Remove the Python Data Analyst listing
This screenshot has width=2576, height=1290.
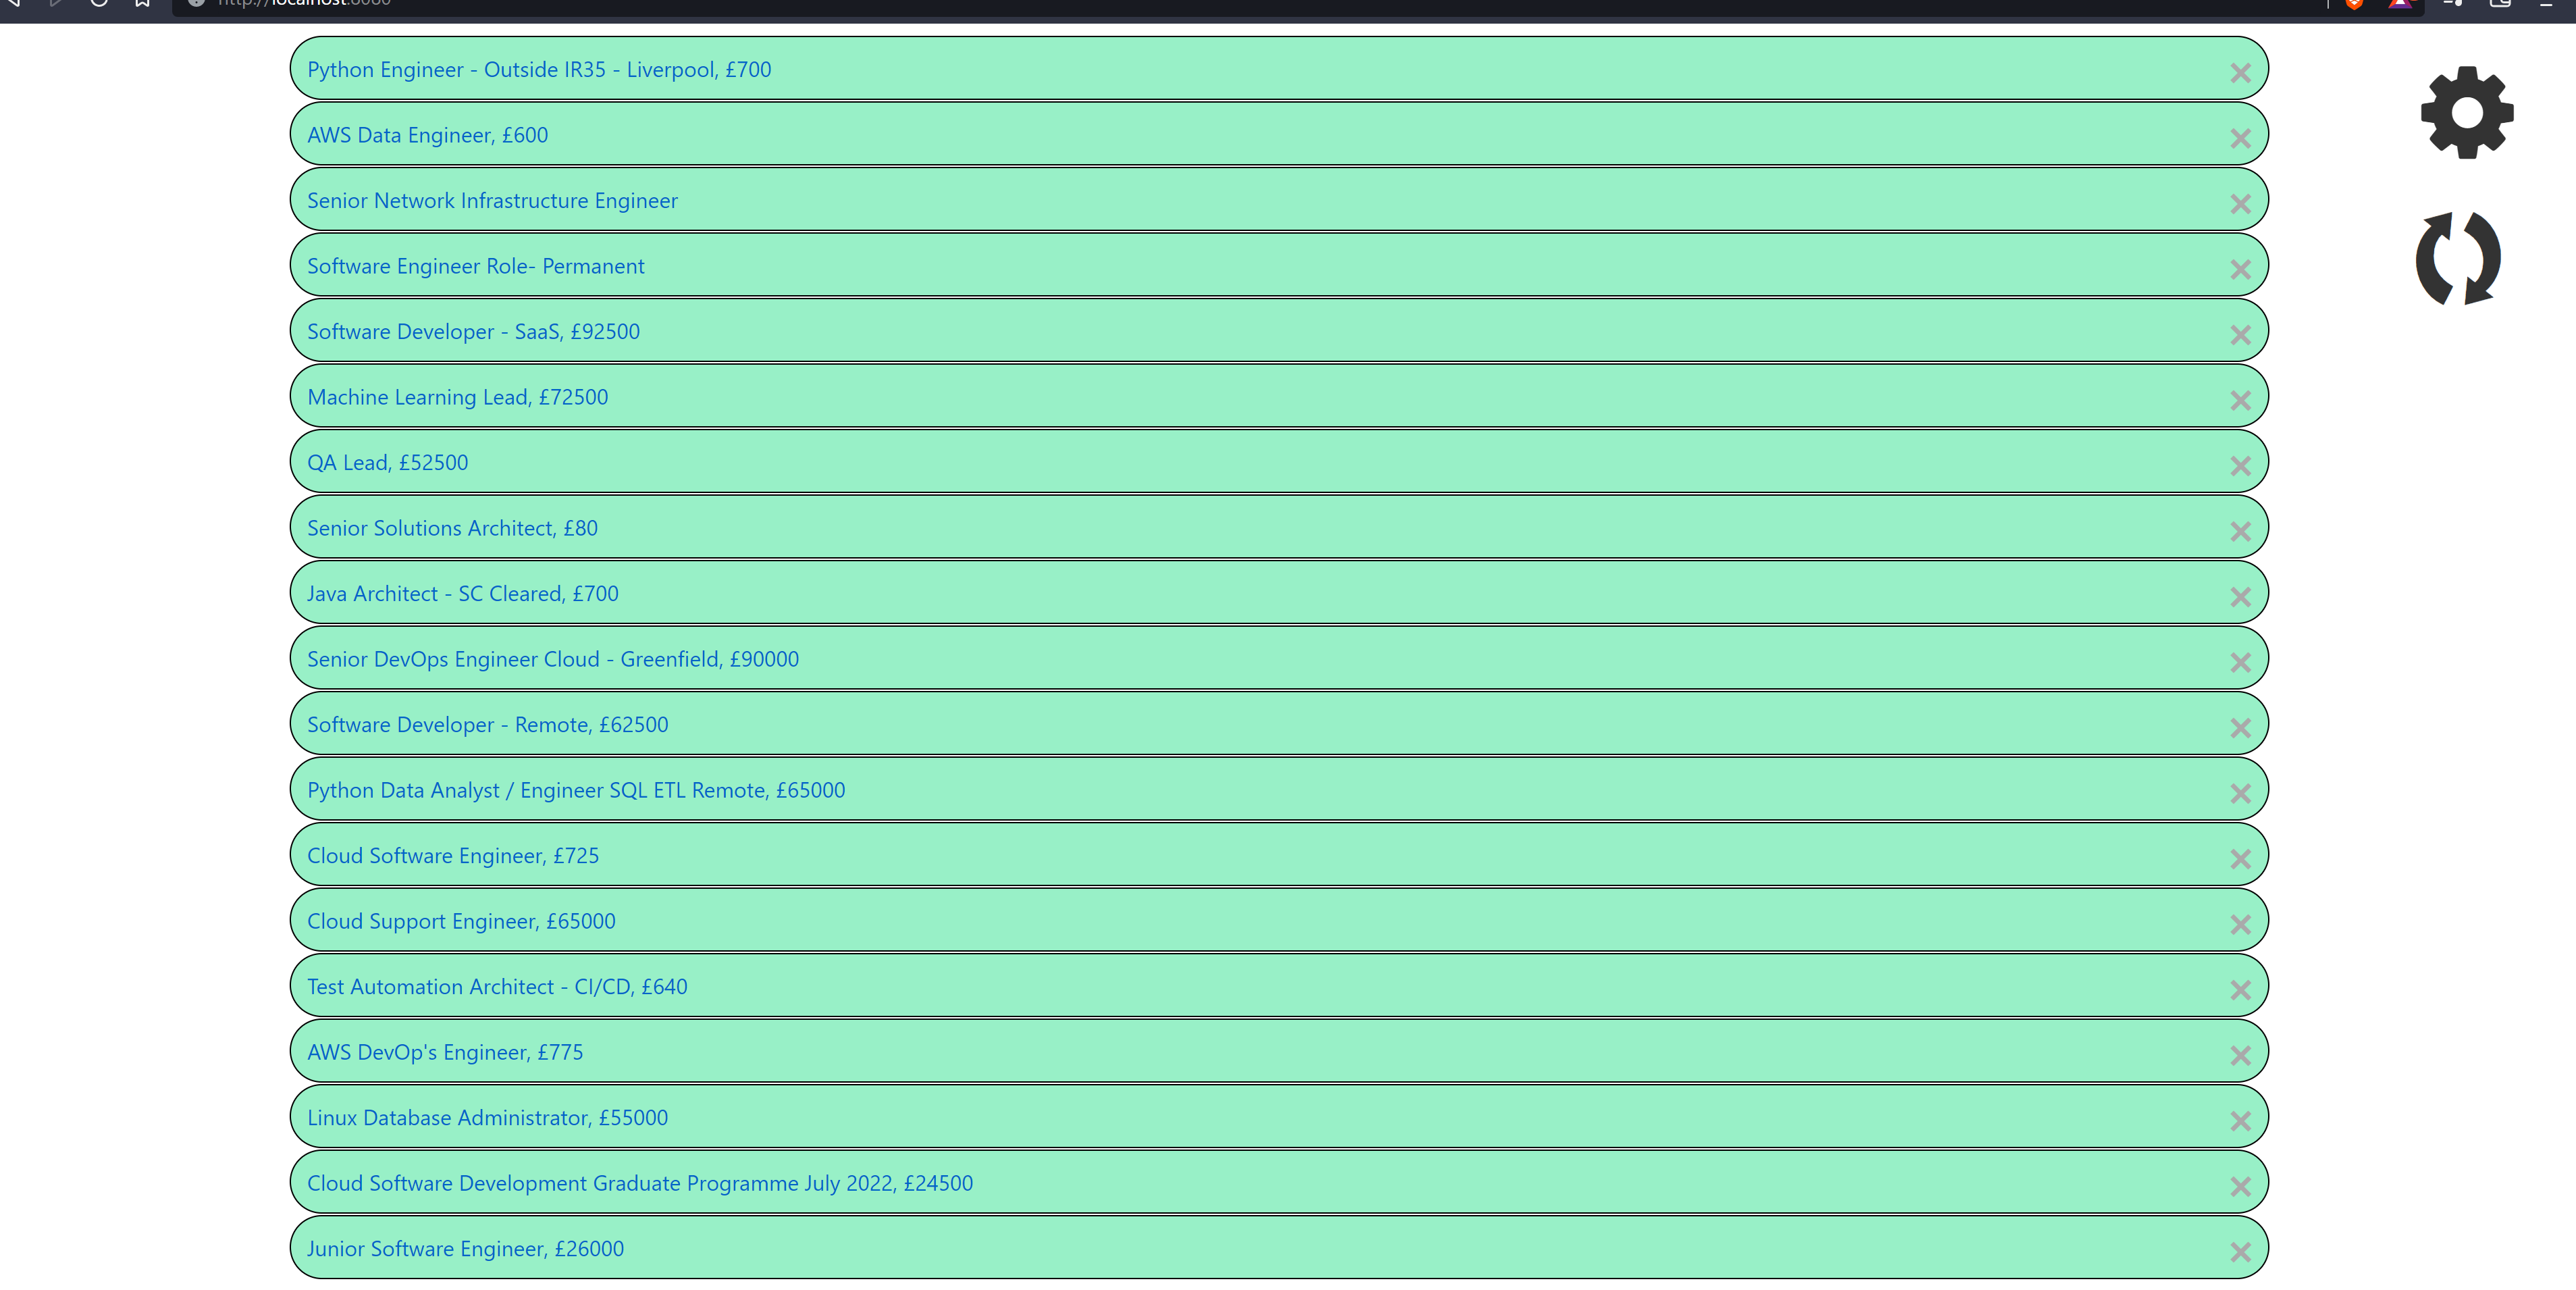pyautogui.click(x=2240, y=794)
